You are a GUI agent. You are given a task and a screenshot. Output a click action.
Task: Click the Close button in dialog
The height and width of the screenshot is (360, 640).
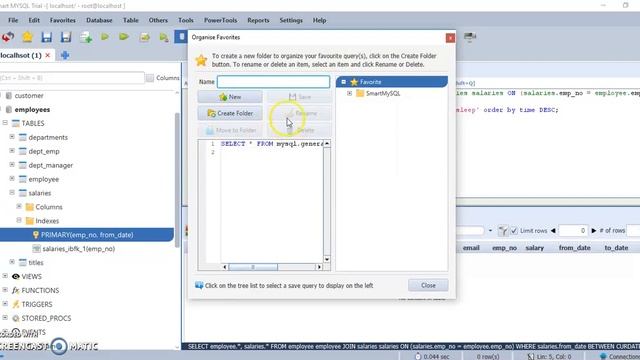pos(428,285)
